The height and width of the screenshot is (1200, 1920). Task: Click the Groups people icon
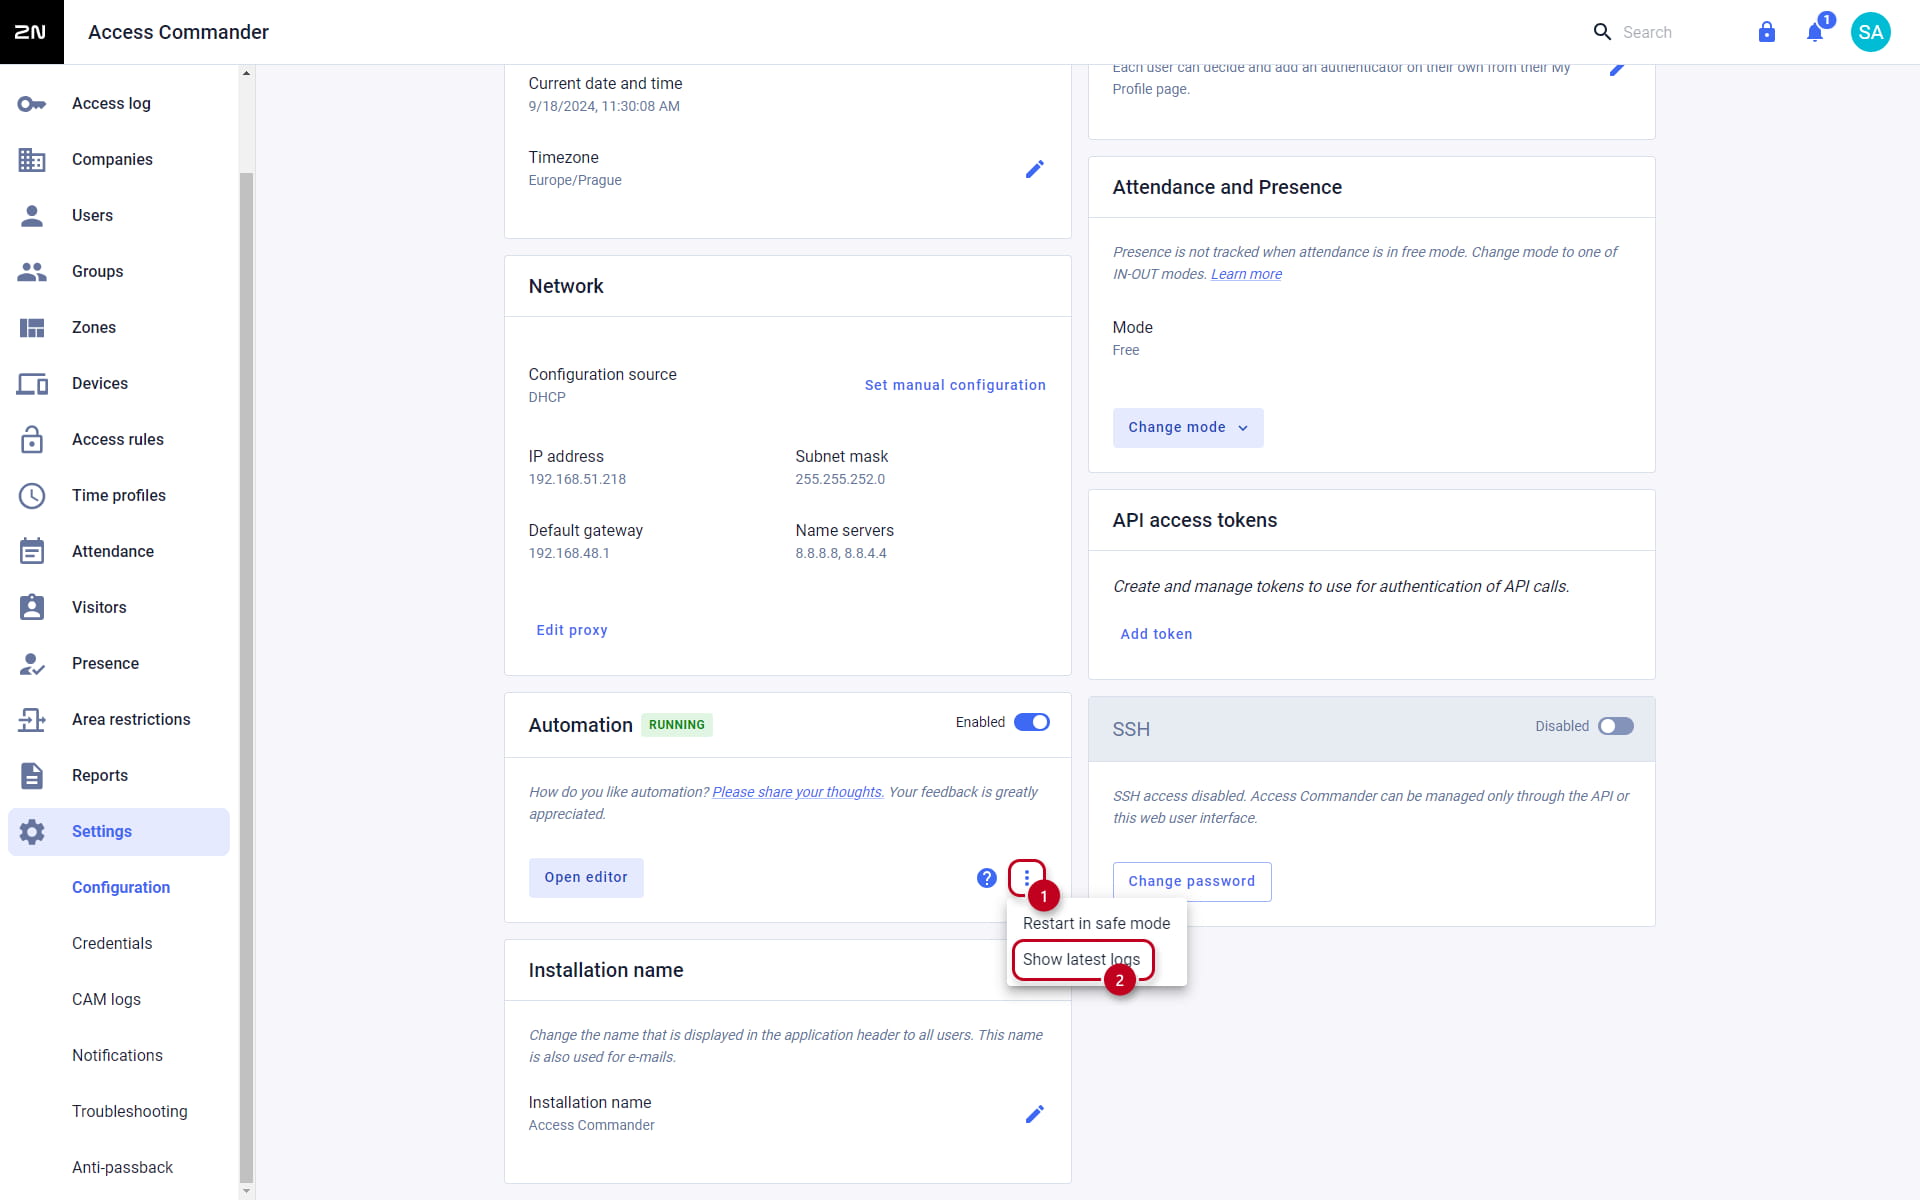[32, 272]
